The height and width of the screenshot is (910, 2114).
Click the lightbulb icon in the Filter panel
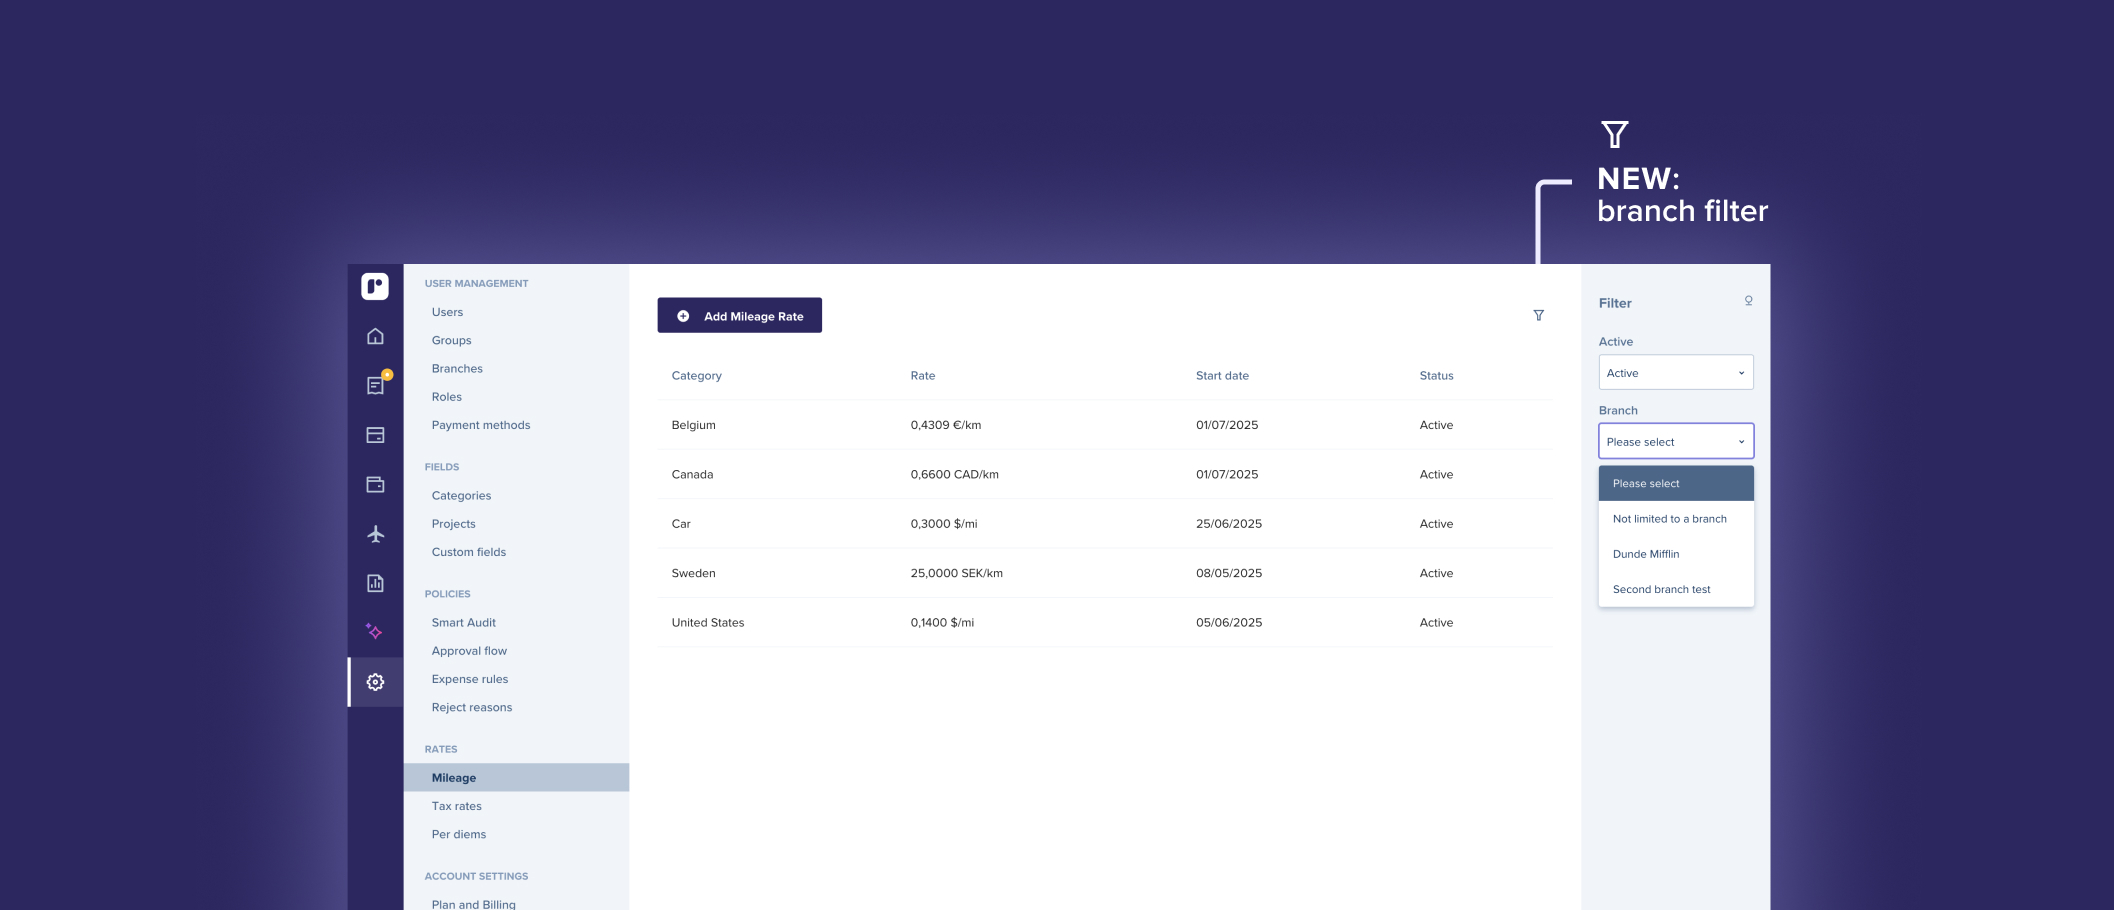pyautogui.click(x=1748, y=301)
